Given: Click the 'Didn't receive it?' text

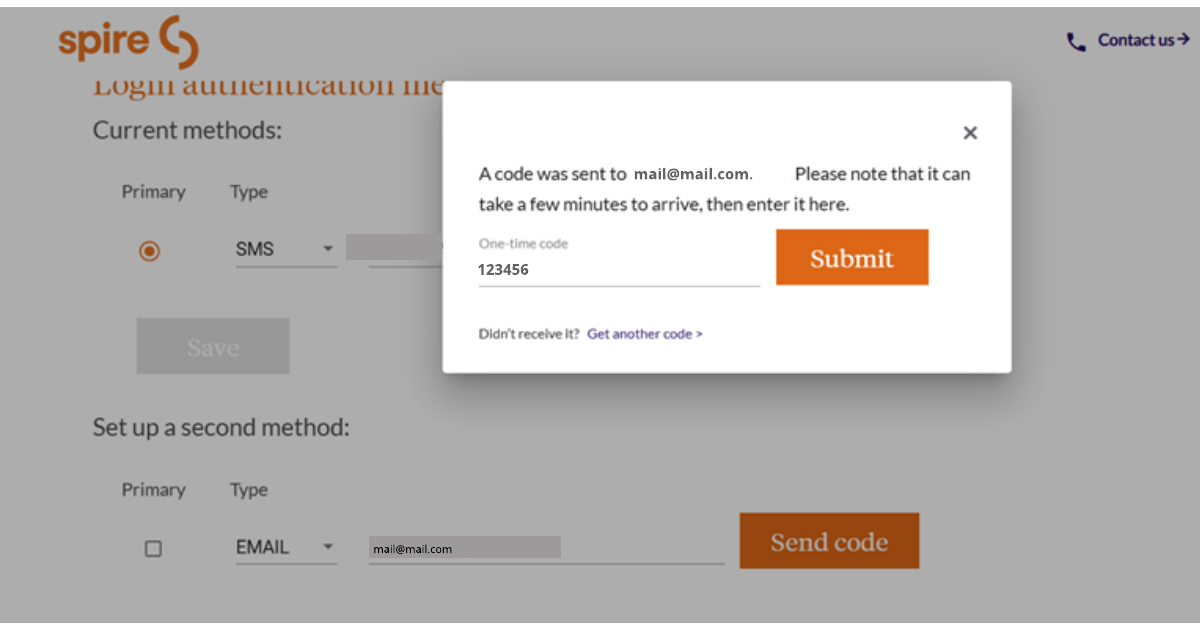Looking at the screenshot, I should click(x=529, y=334).
